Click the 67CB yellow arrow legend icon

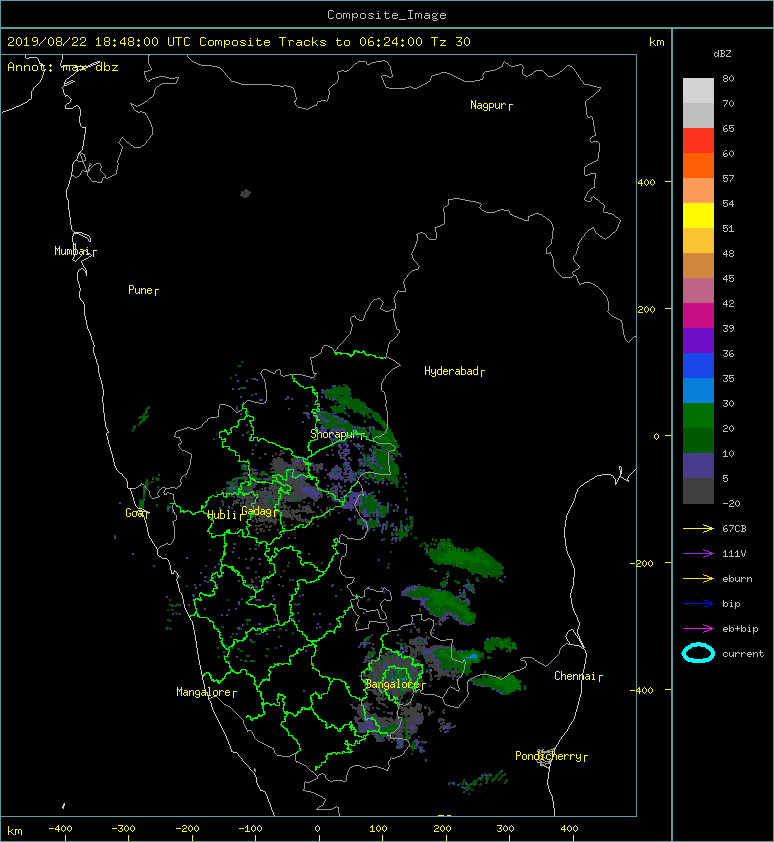click(698, 528)
